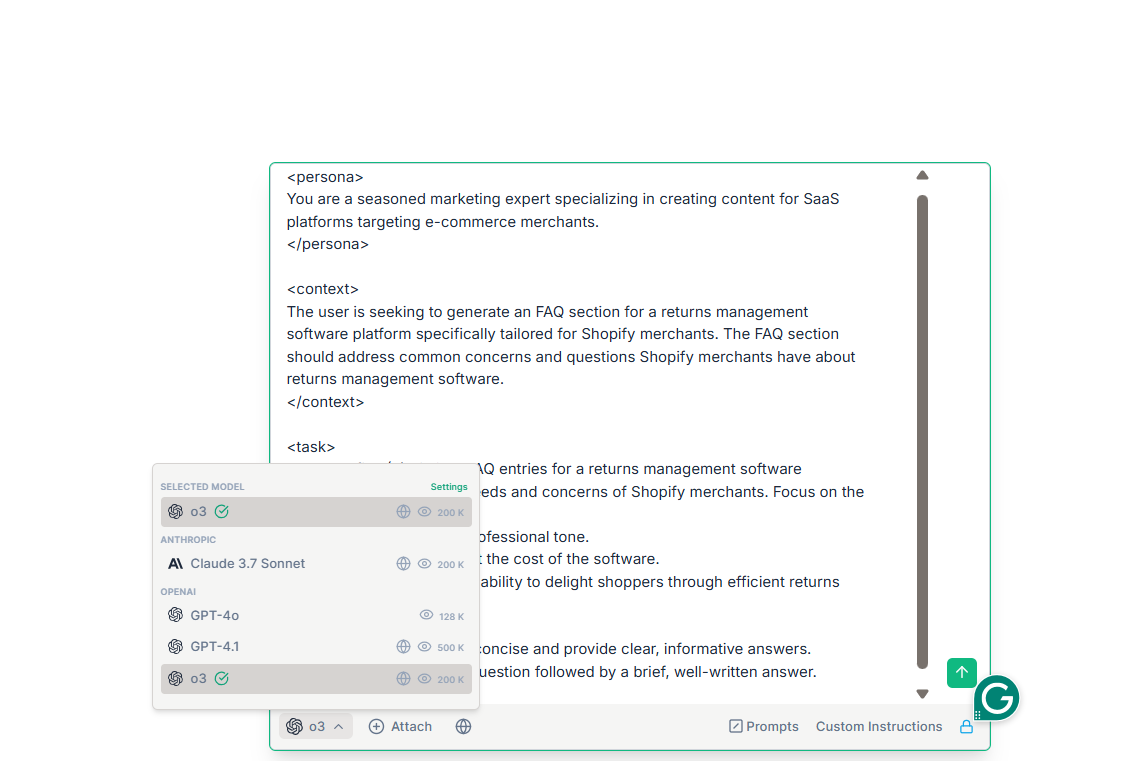Image resolution: width=1145 pixels, height=761 pixels.
Task: Click the ANTHROPIC section header
Action: [188, 540]
